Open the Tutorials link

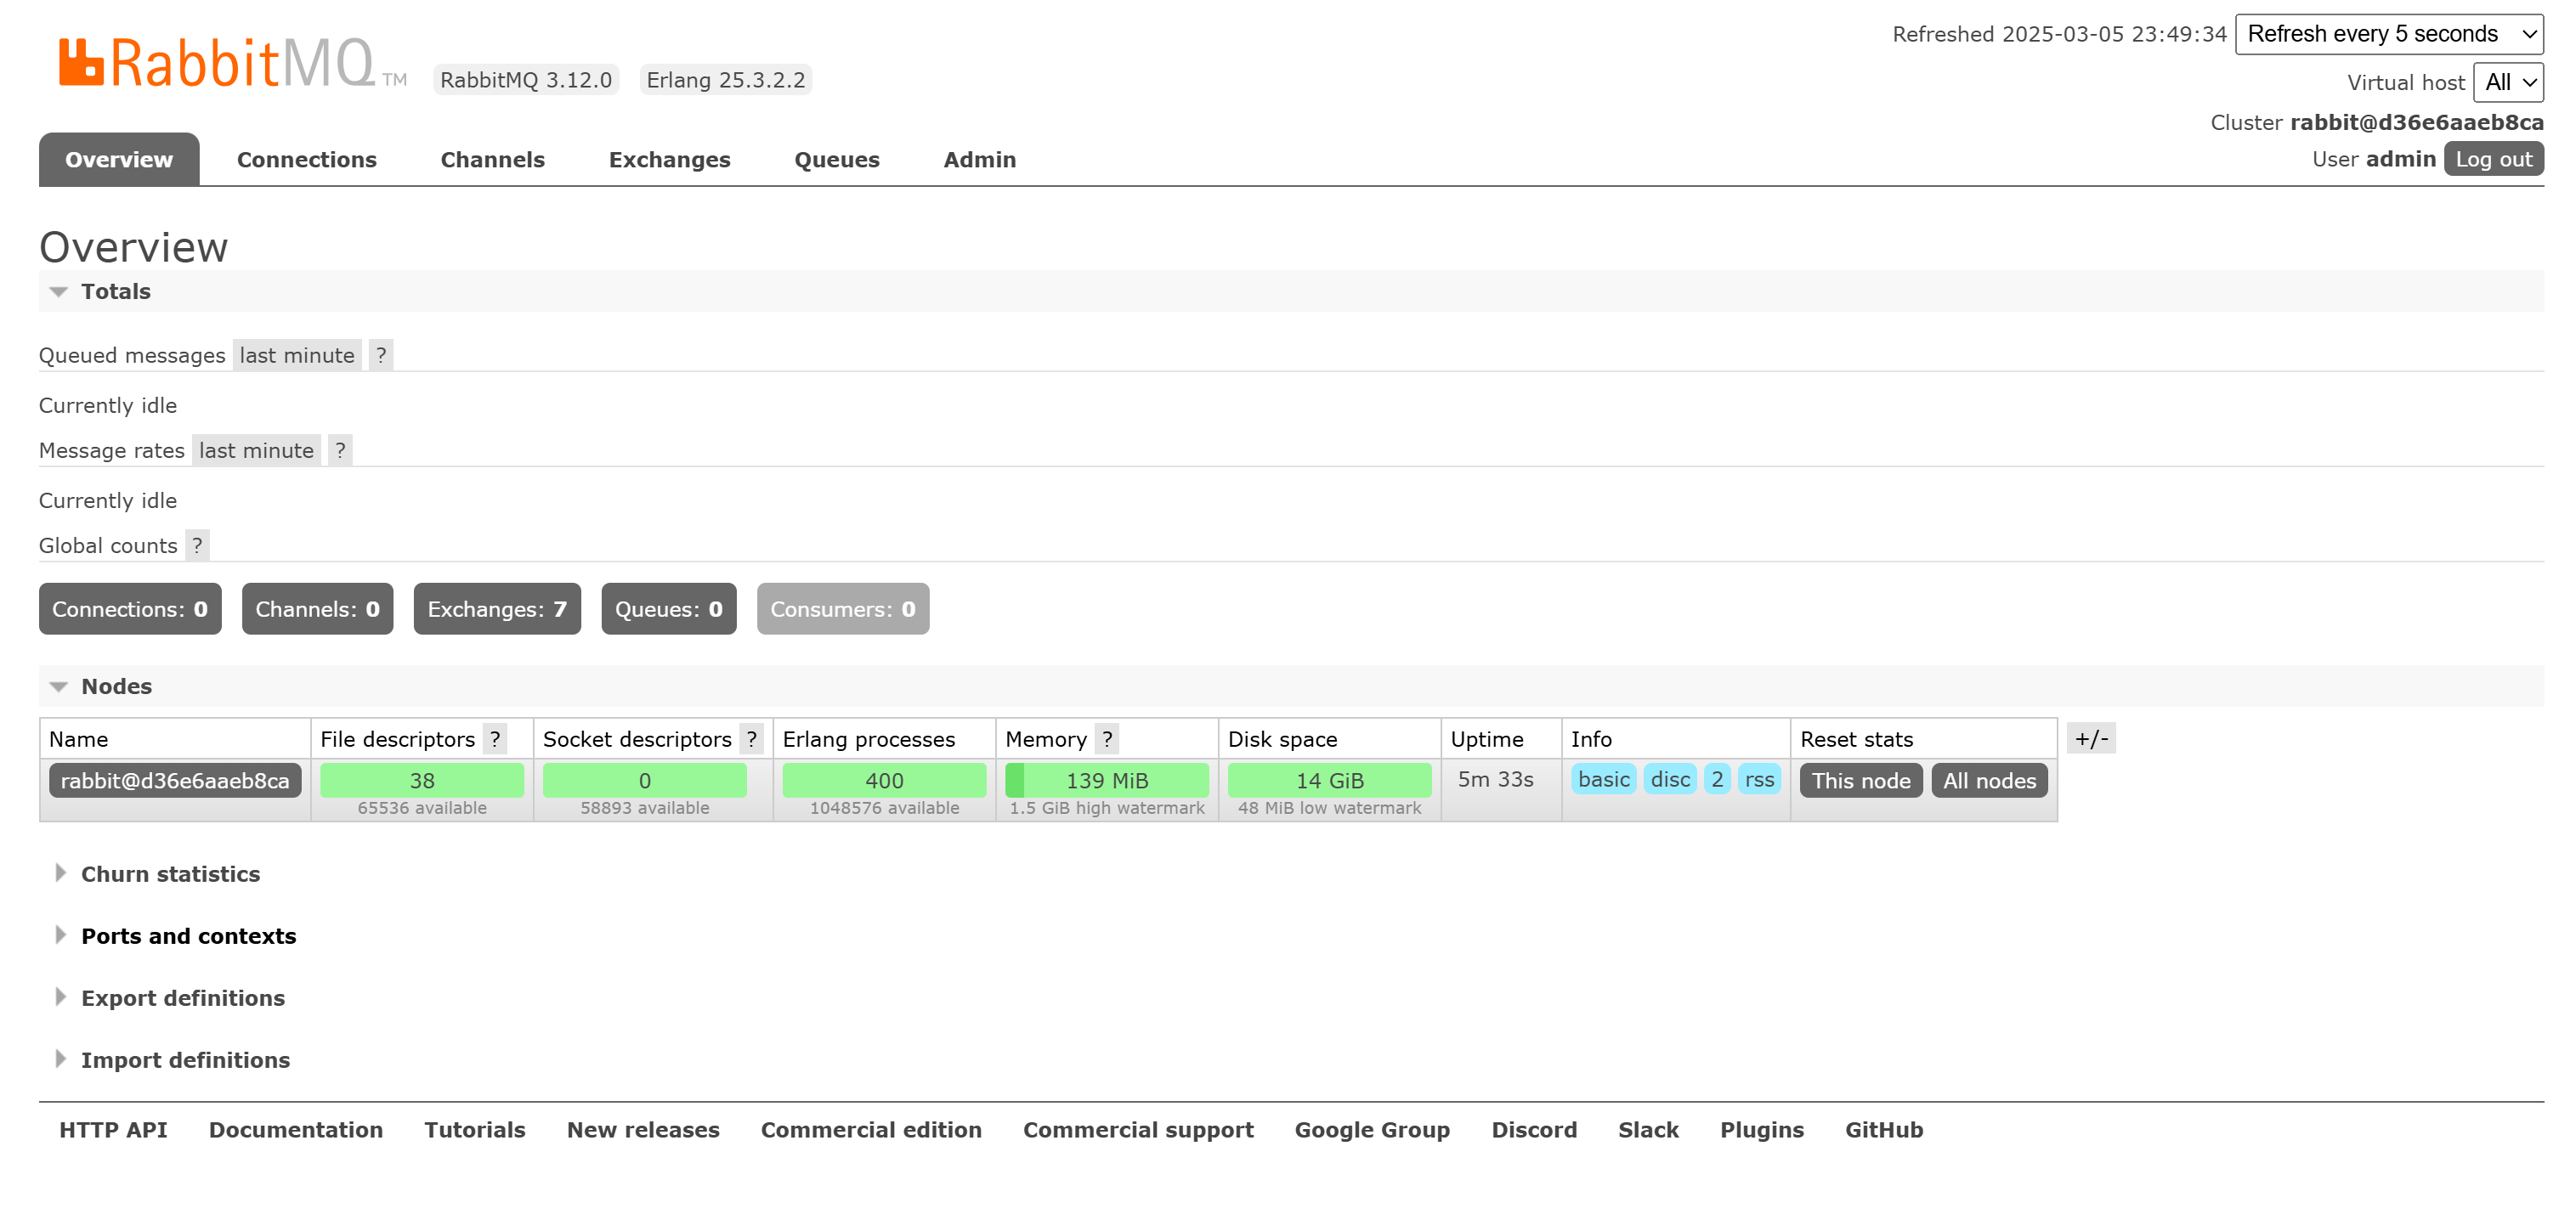tap(475, 1130)
